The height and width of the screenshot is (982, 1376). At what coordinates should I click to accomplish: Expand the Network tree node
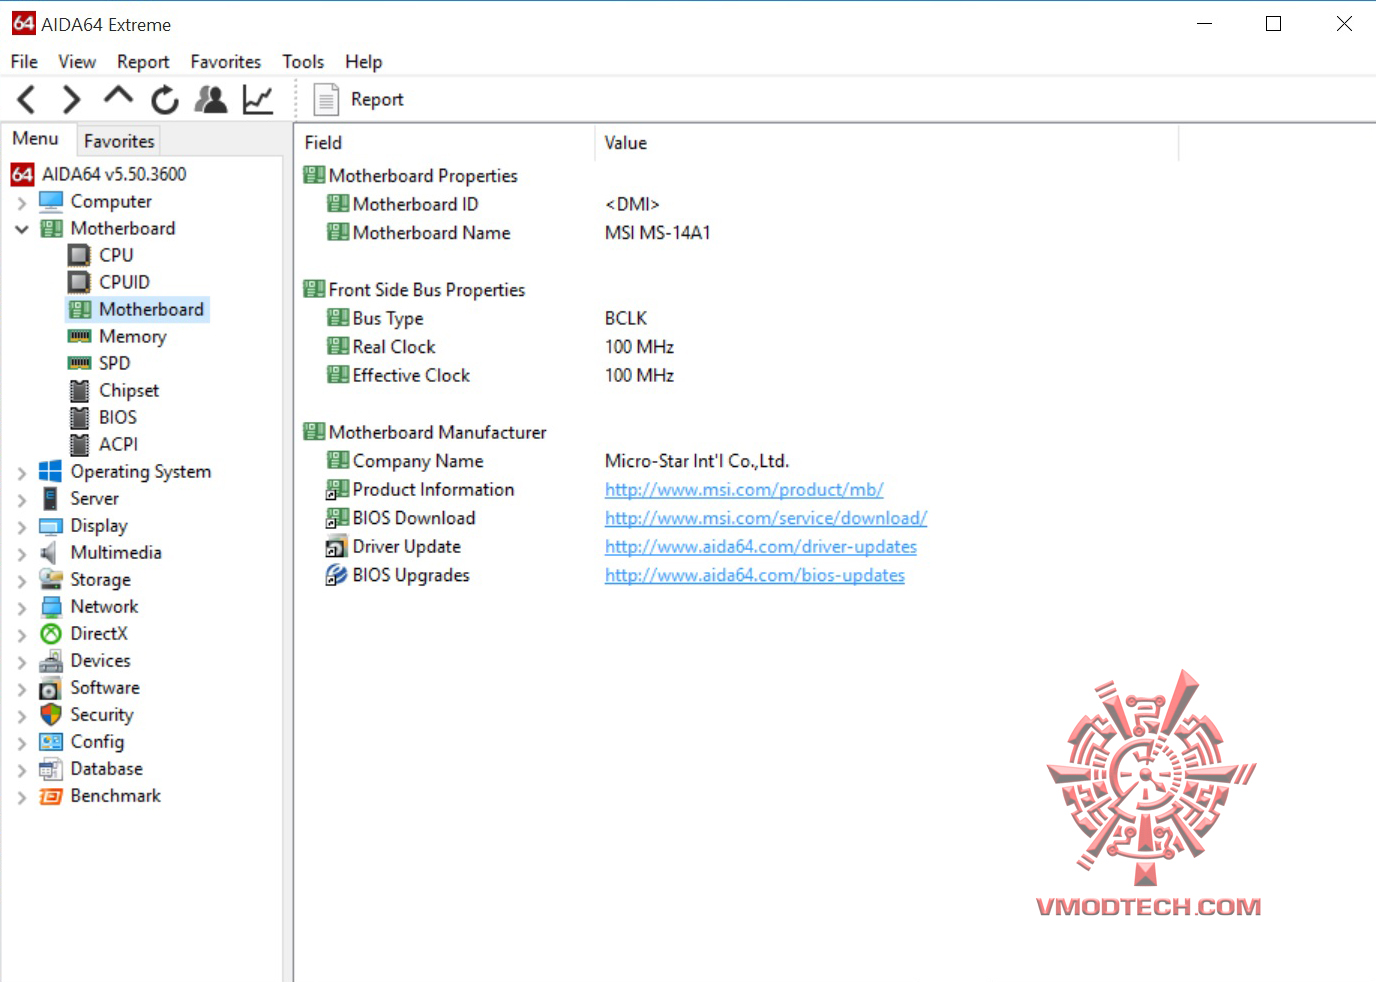pyautogui.click(x=21, y=607)
